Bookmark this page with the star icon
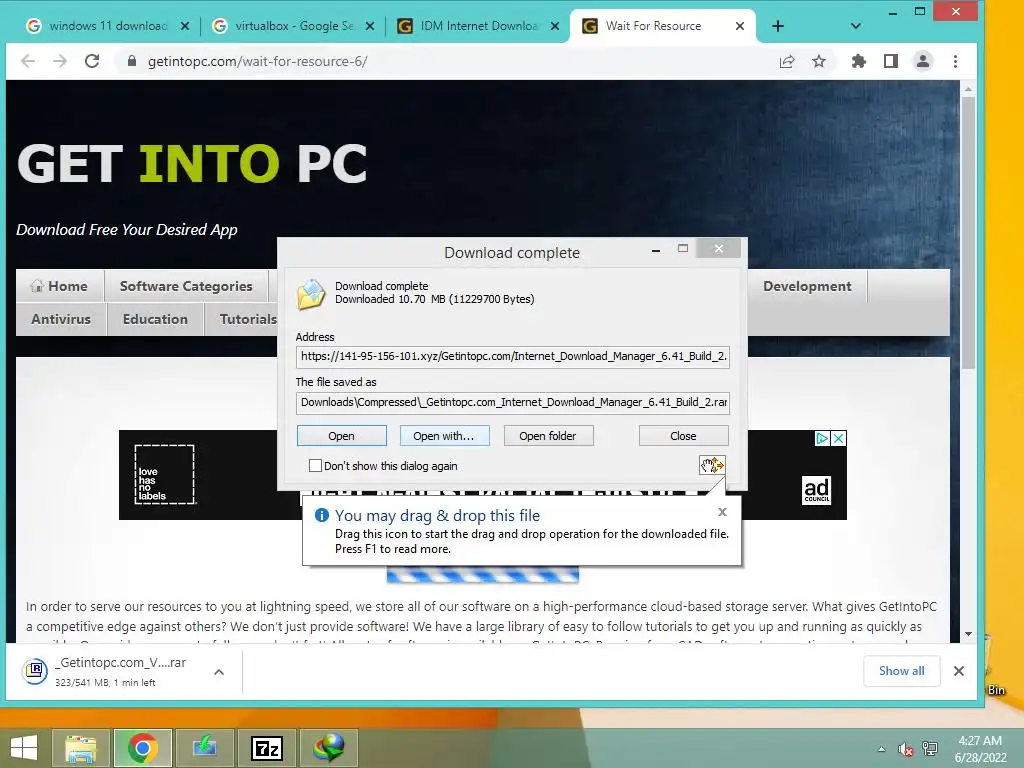Image resolution: width=1024 pixels, height=768 pixels. pos(819,61)
